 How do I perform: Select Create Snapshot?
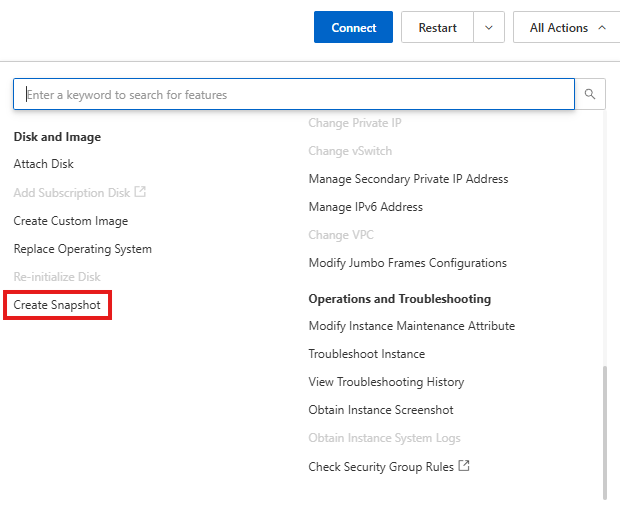(x=57, y=305)
